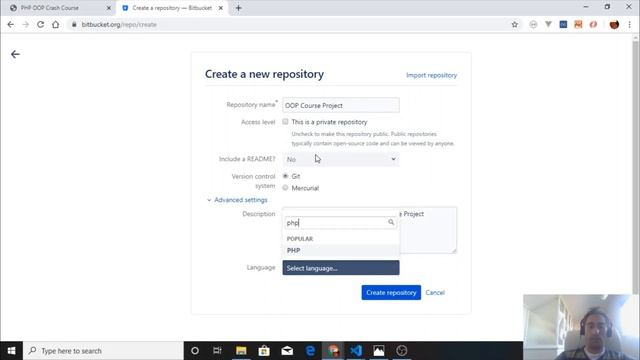This screenshot has height=360, width=640.
Task: Open OBS Studio from the taskbar
Action: pyautogui.click(x=402, y=351)
